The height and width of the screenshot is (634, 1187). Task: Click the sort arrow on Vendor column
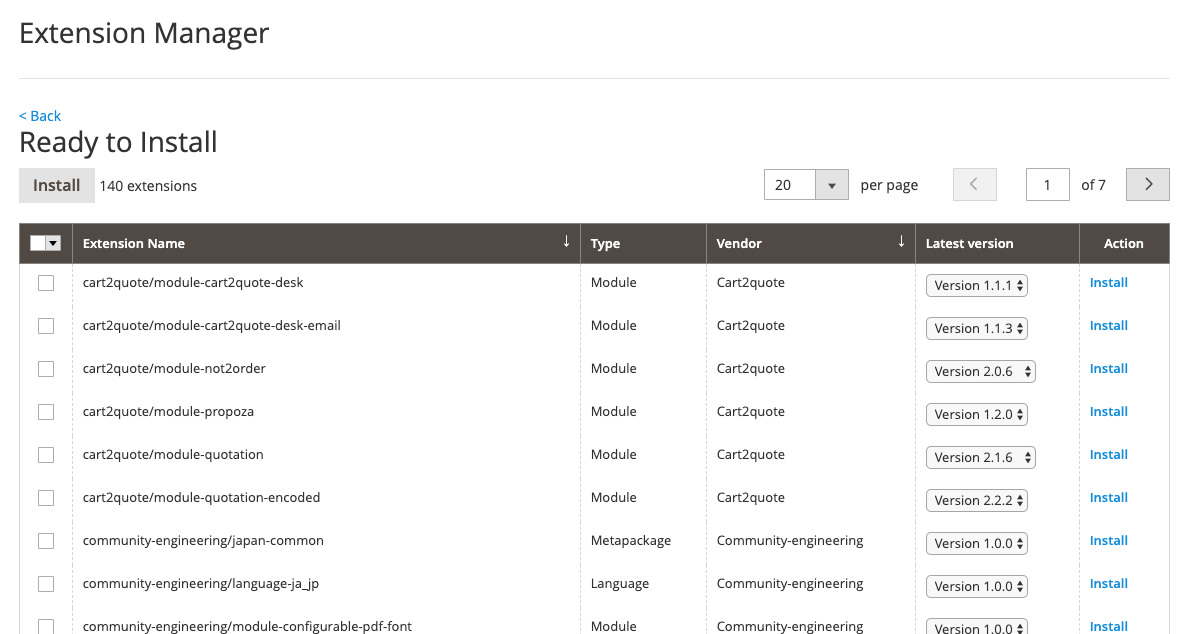(901, 241)
